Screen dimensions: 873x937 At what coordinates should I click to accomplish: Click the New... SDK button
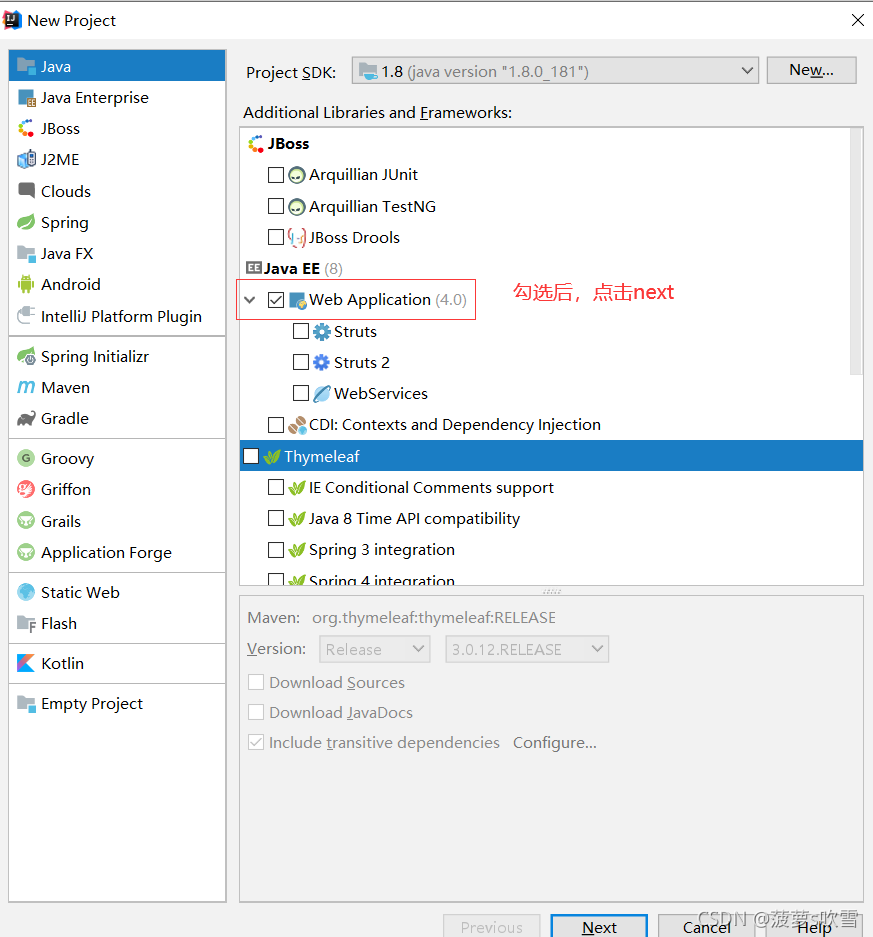[811, 70]
